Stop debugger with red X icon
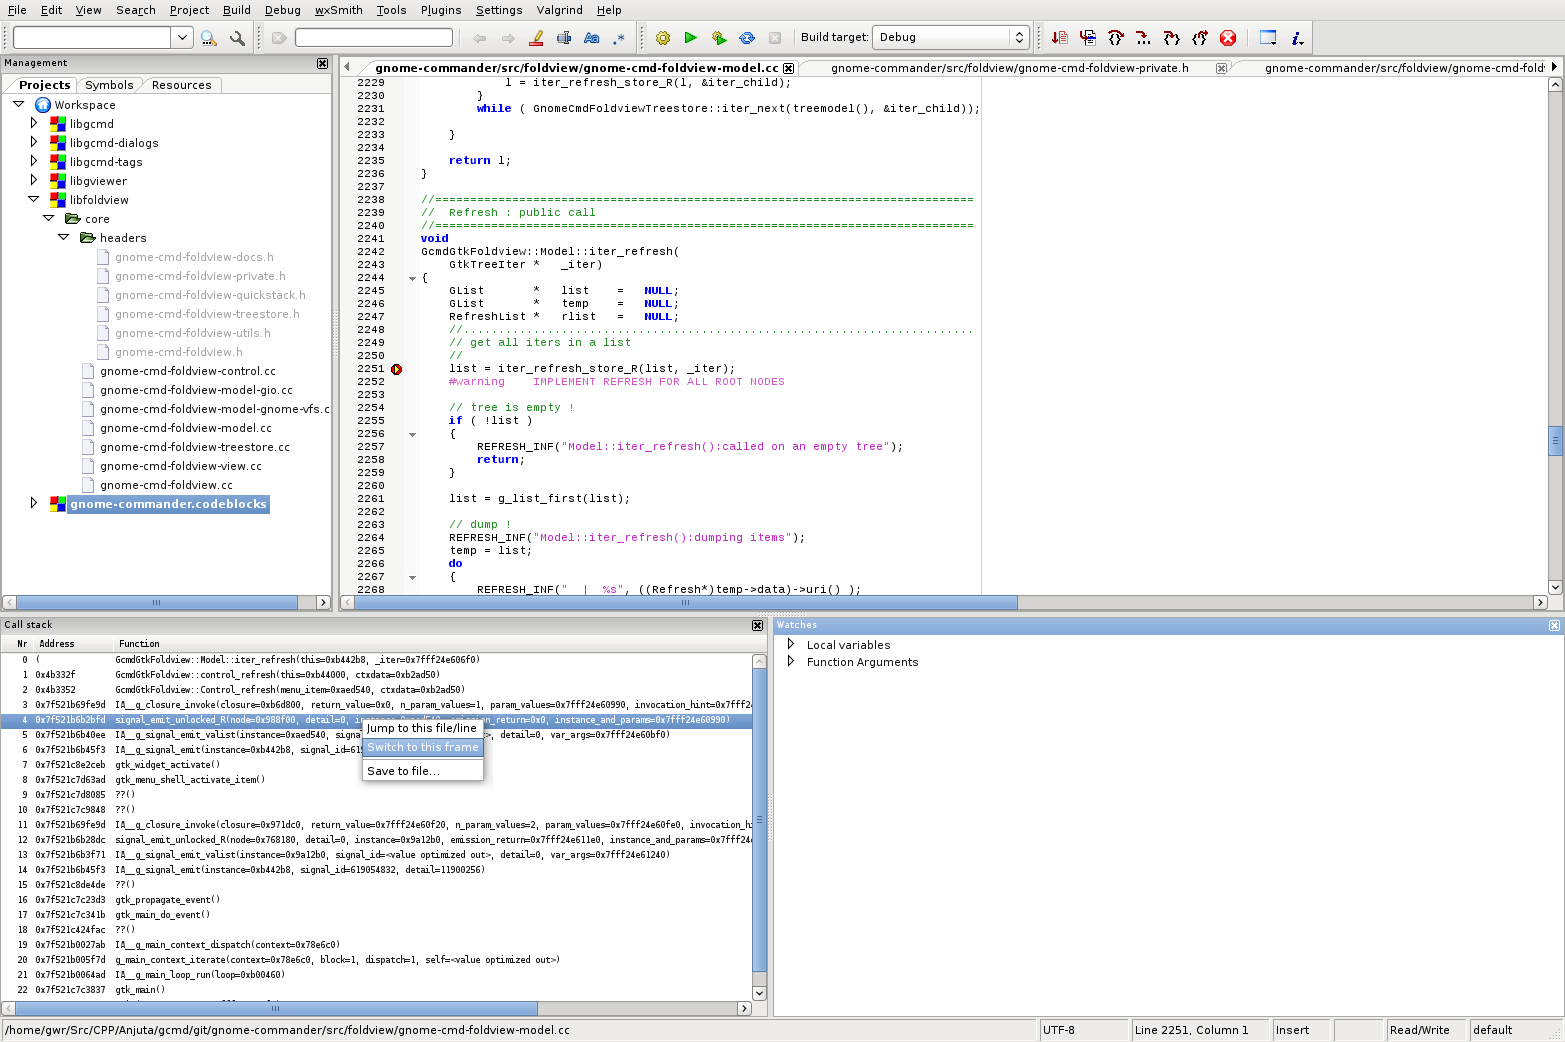The width and height of the screenshot is (1565, 1042). tap(1228, 38)
